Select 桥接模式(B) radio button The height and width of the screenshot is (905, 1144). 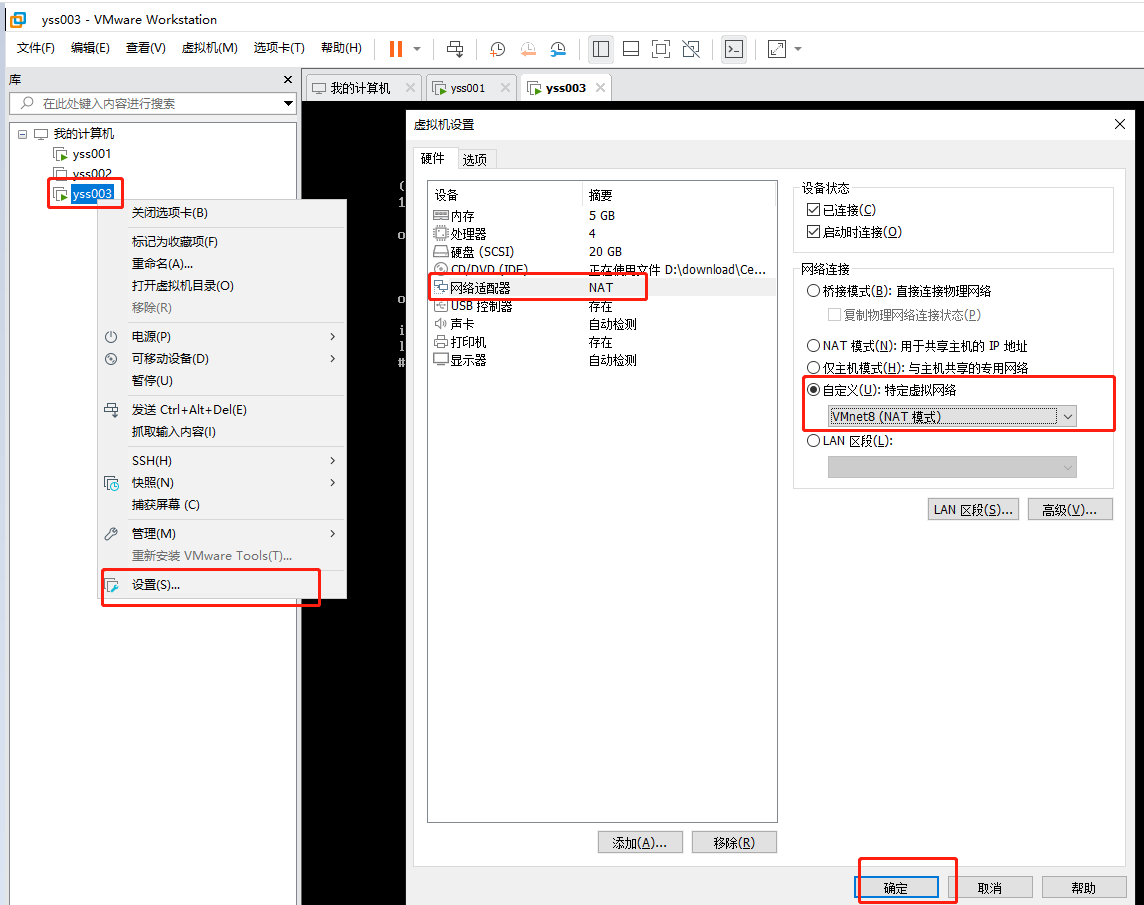(813, 291)
